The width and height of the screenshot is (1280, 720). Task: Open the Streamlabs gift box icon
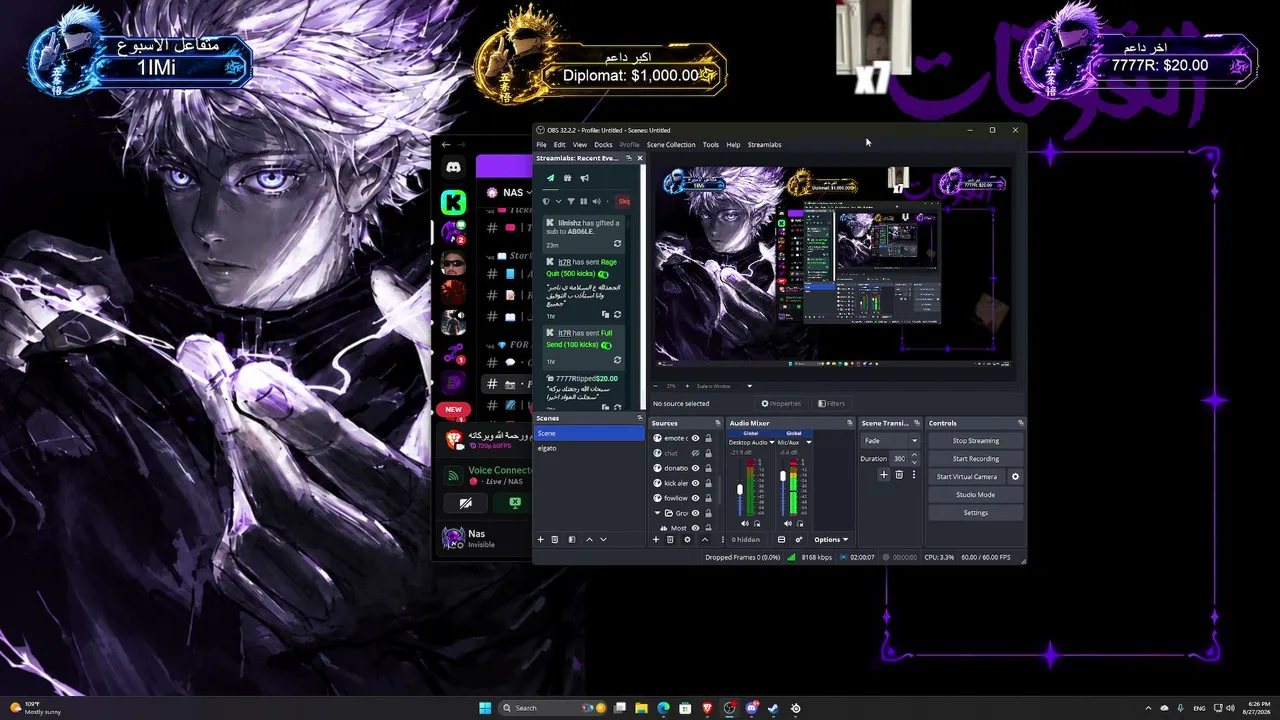pos(567,178)
